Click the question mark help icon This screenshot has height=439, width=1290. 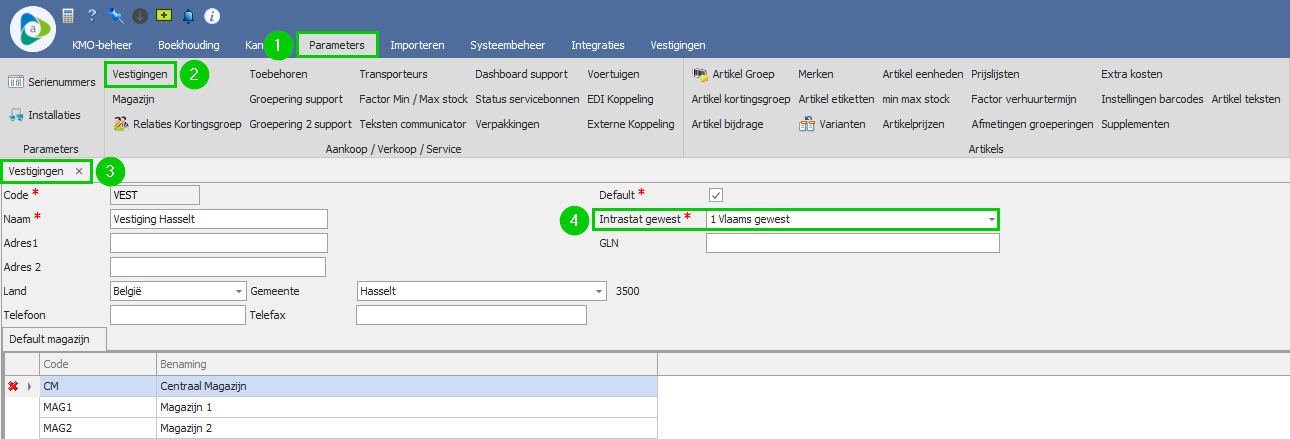tap(92, 16)
